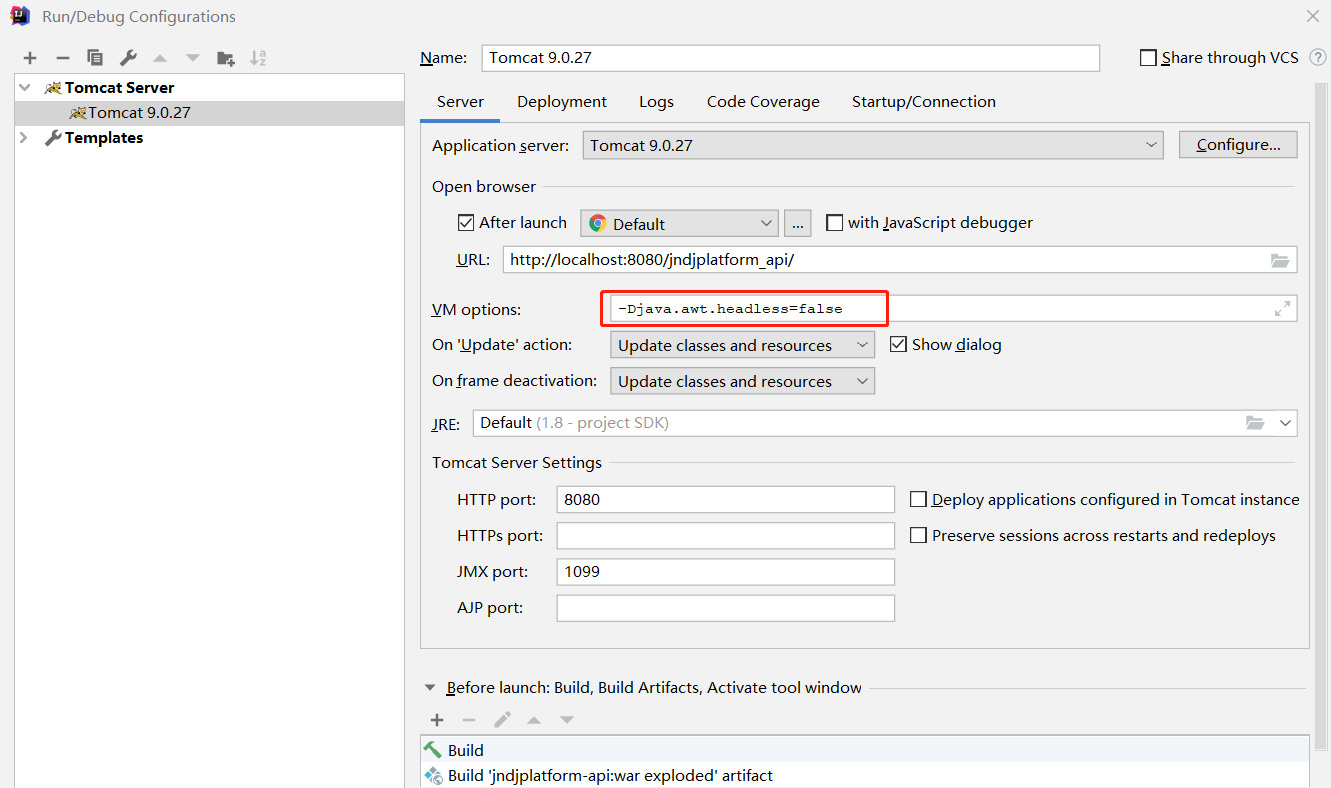Click the Templates wrench icon in the tree

tap(53, 138)
